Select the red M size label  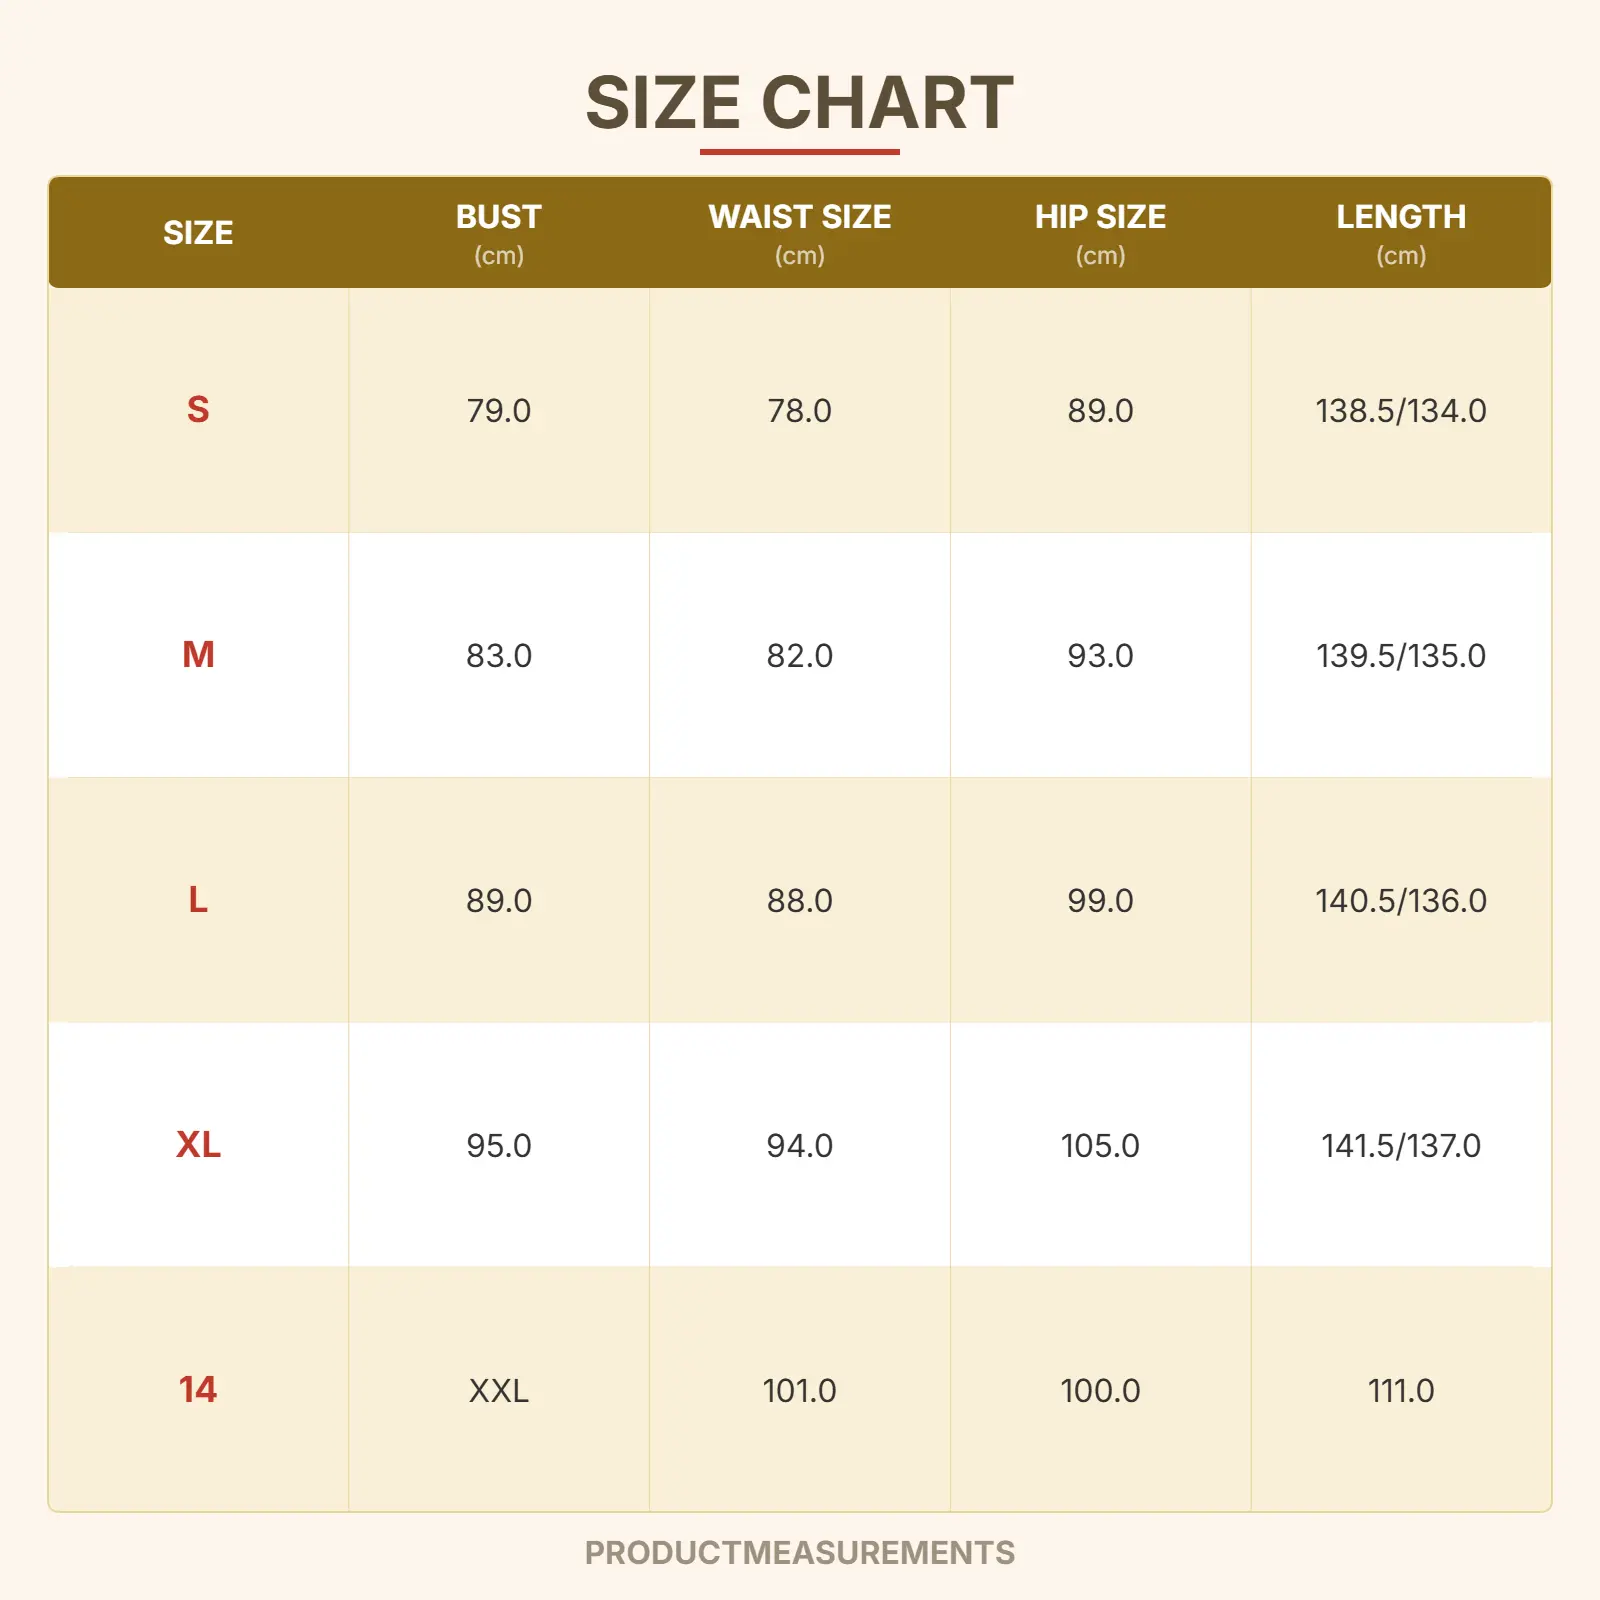click(x=198, y=655)
